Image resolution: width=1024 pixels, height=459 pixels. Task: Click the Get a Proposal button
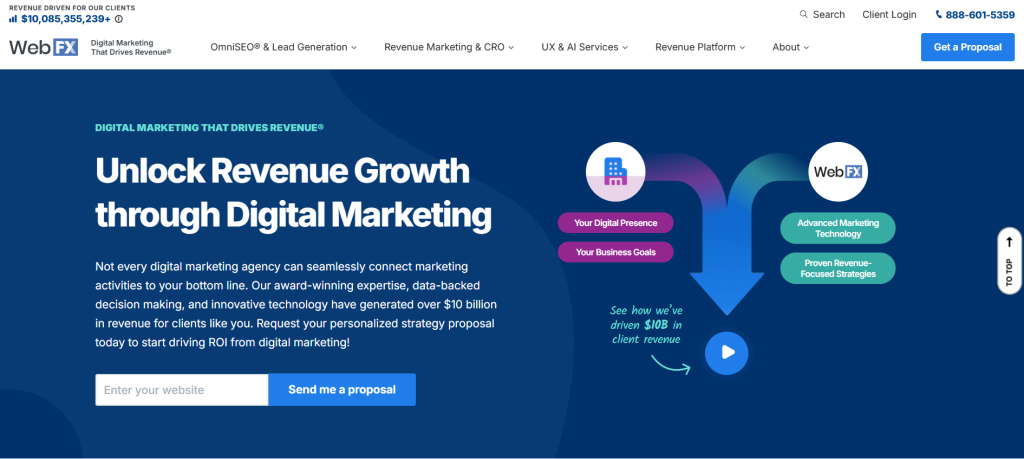tap(967, 47)
